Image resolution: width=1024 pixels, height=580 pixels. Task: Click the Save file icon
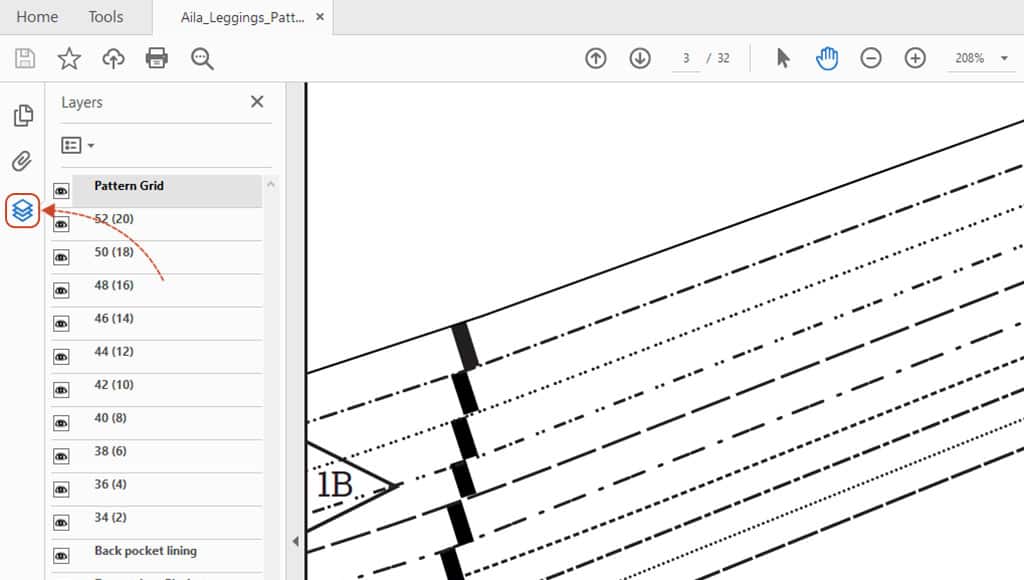point(25,59)
